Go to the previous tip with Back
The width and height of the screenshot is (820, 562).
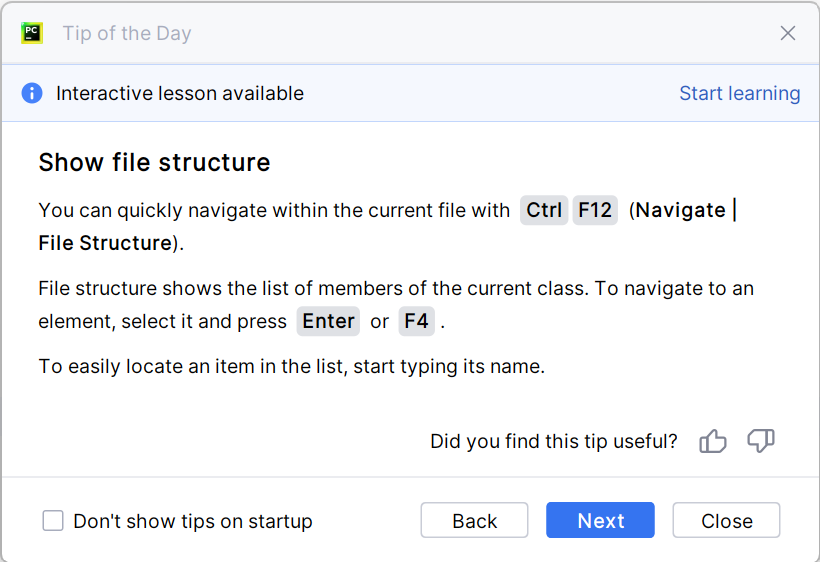tap(474, 521)
